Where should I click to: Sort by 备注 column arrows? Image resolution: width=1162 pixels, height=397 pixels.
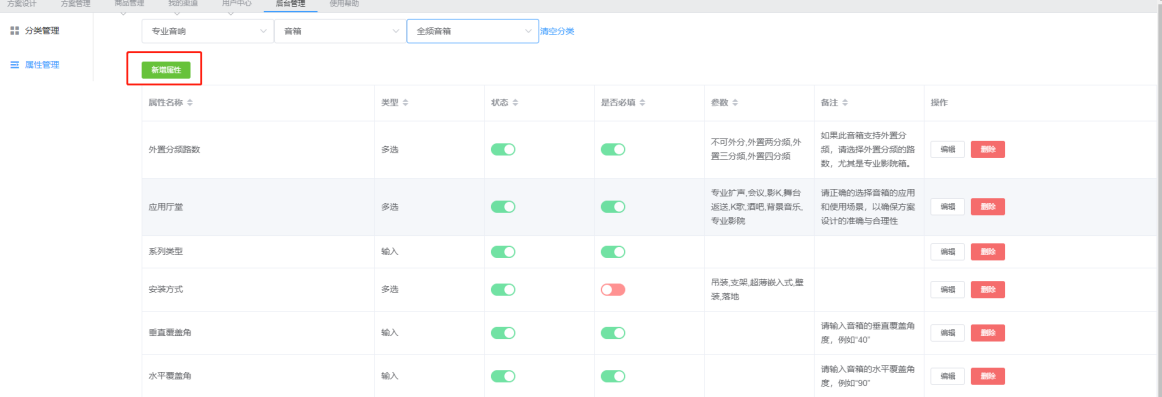click(x=844, y=103)
